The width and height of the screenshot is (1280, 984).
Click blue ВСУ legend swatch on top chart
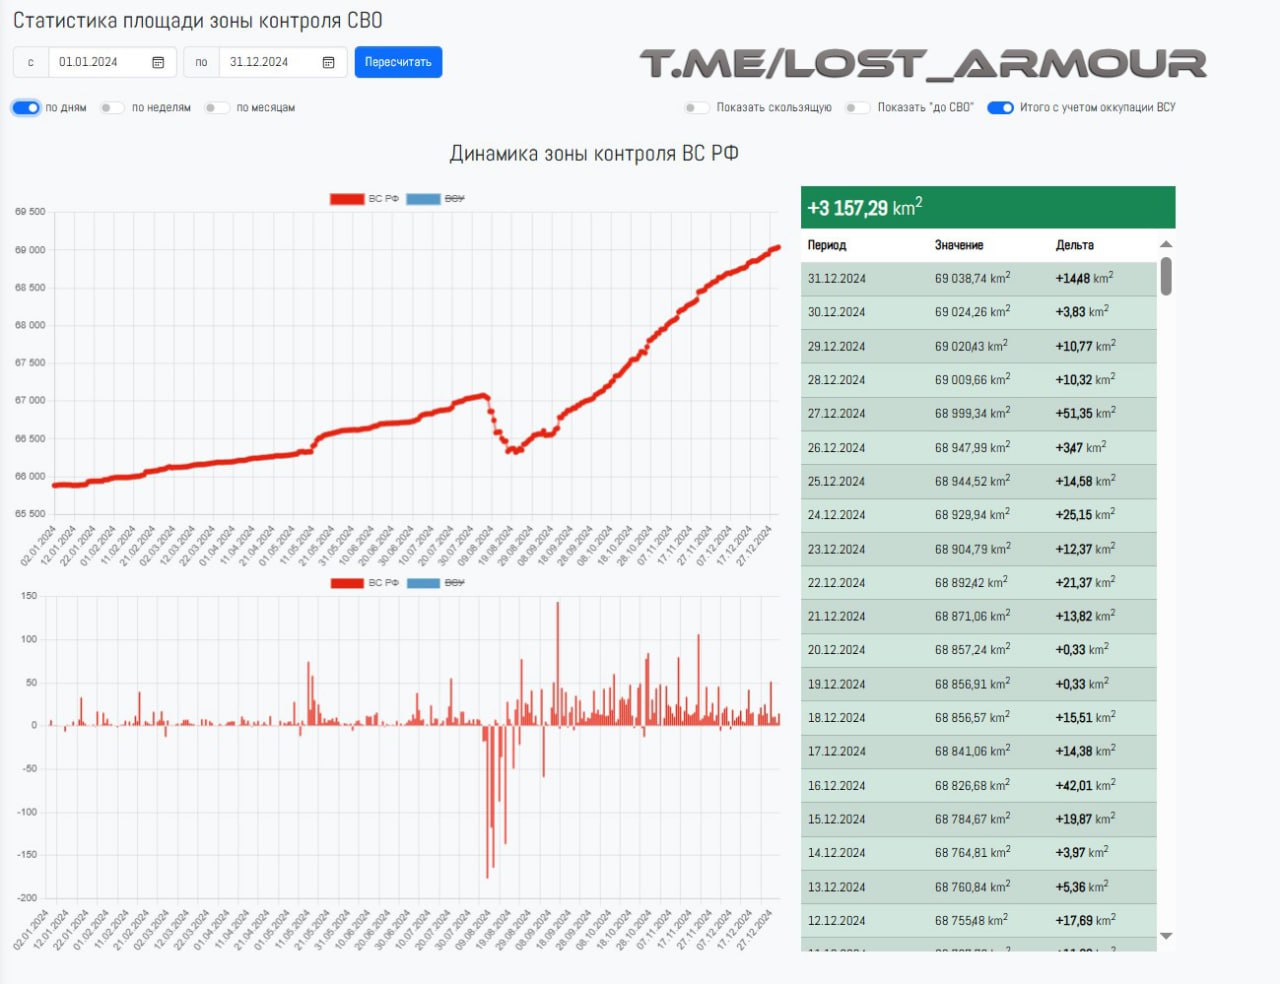(x=423, y=199)
